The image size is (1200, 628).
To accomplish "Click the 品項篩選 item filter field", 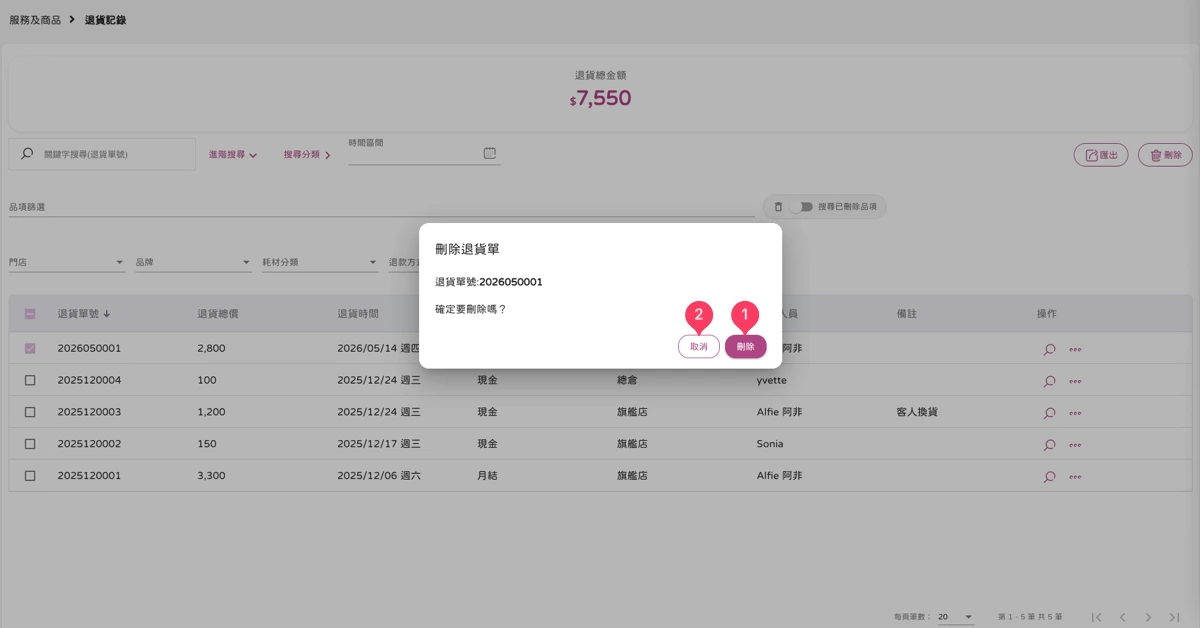I will (x=382, y=207).
